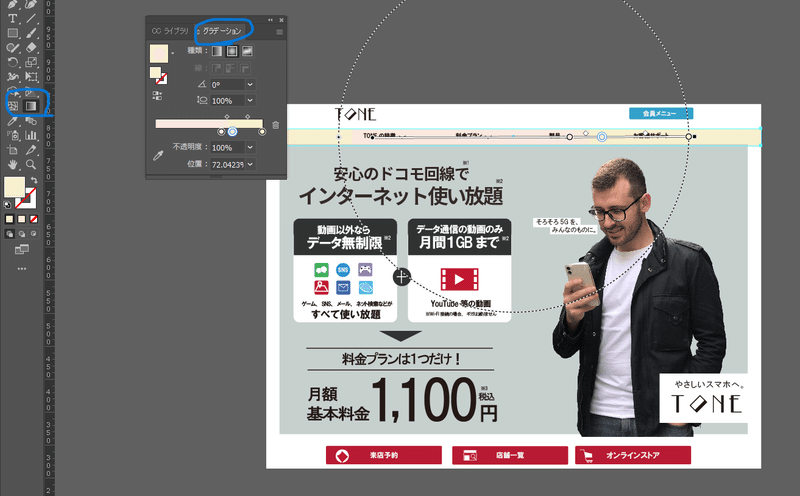
Task: Delete the selected gradient stop
Action: pos(276,125)
